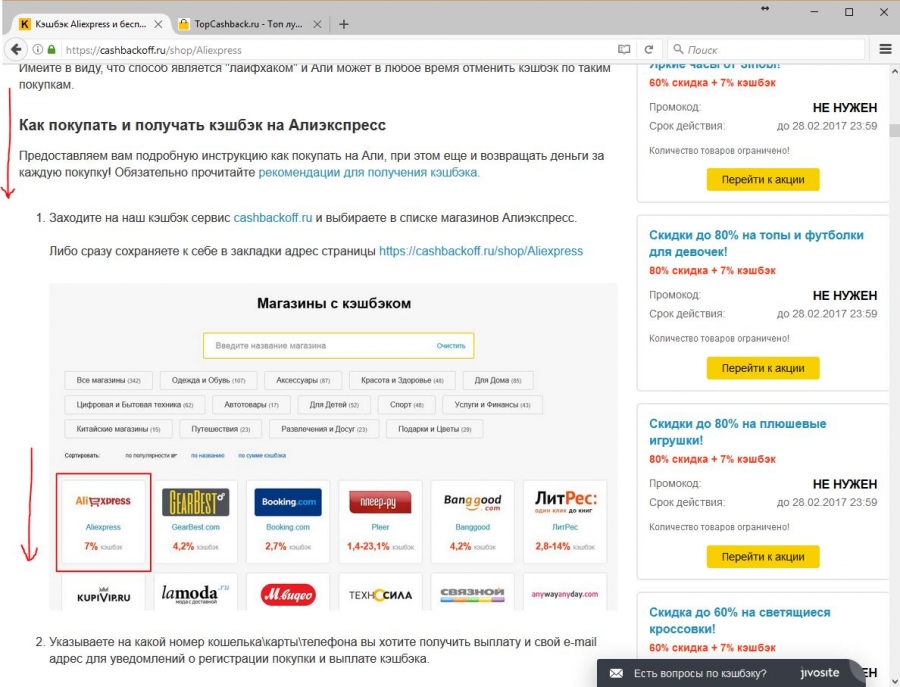Screen dimensions: 900x687
Task: Pick Услуги и Финансы category
Action: [x=492, y=405]
